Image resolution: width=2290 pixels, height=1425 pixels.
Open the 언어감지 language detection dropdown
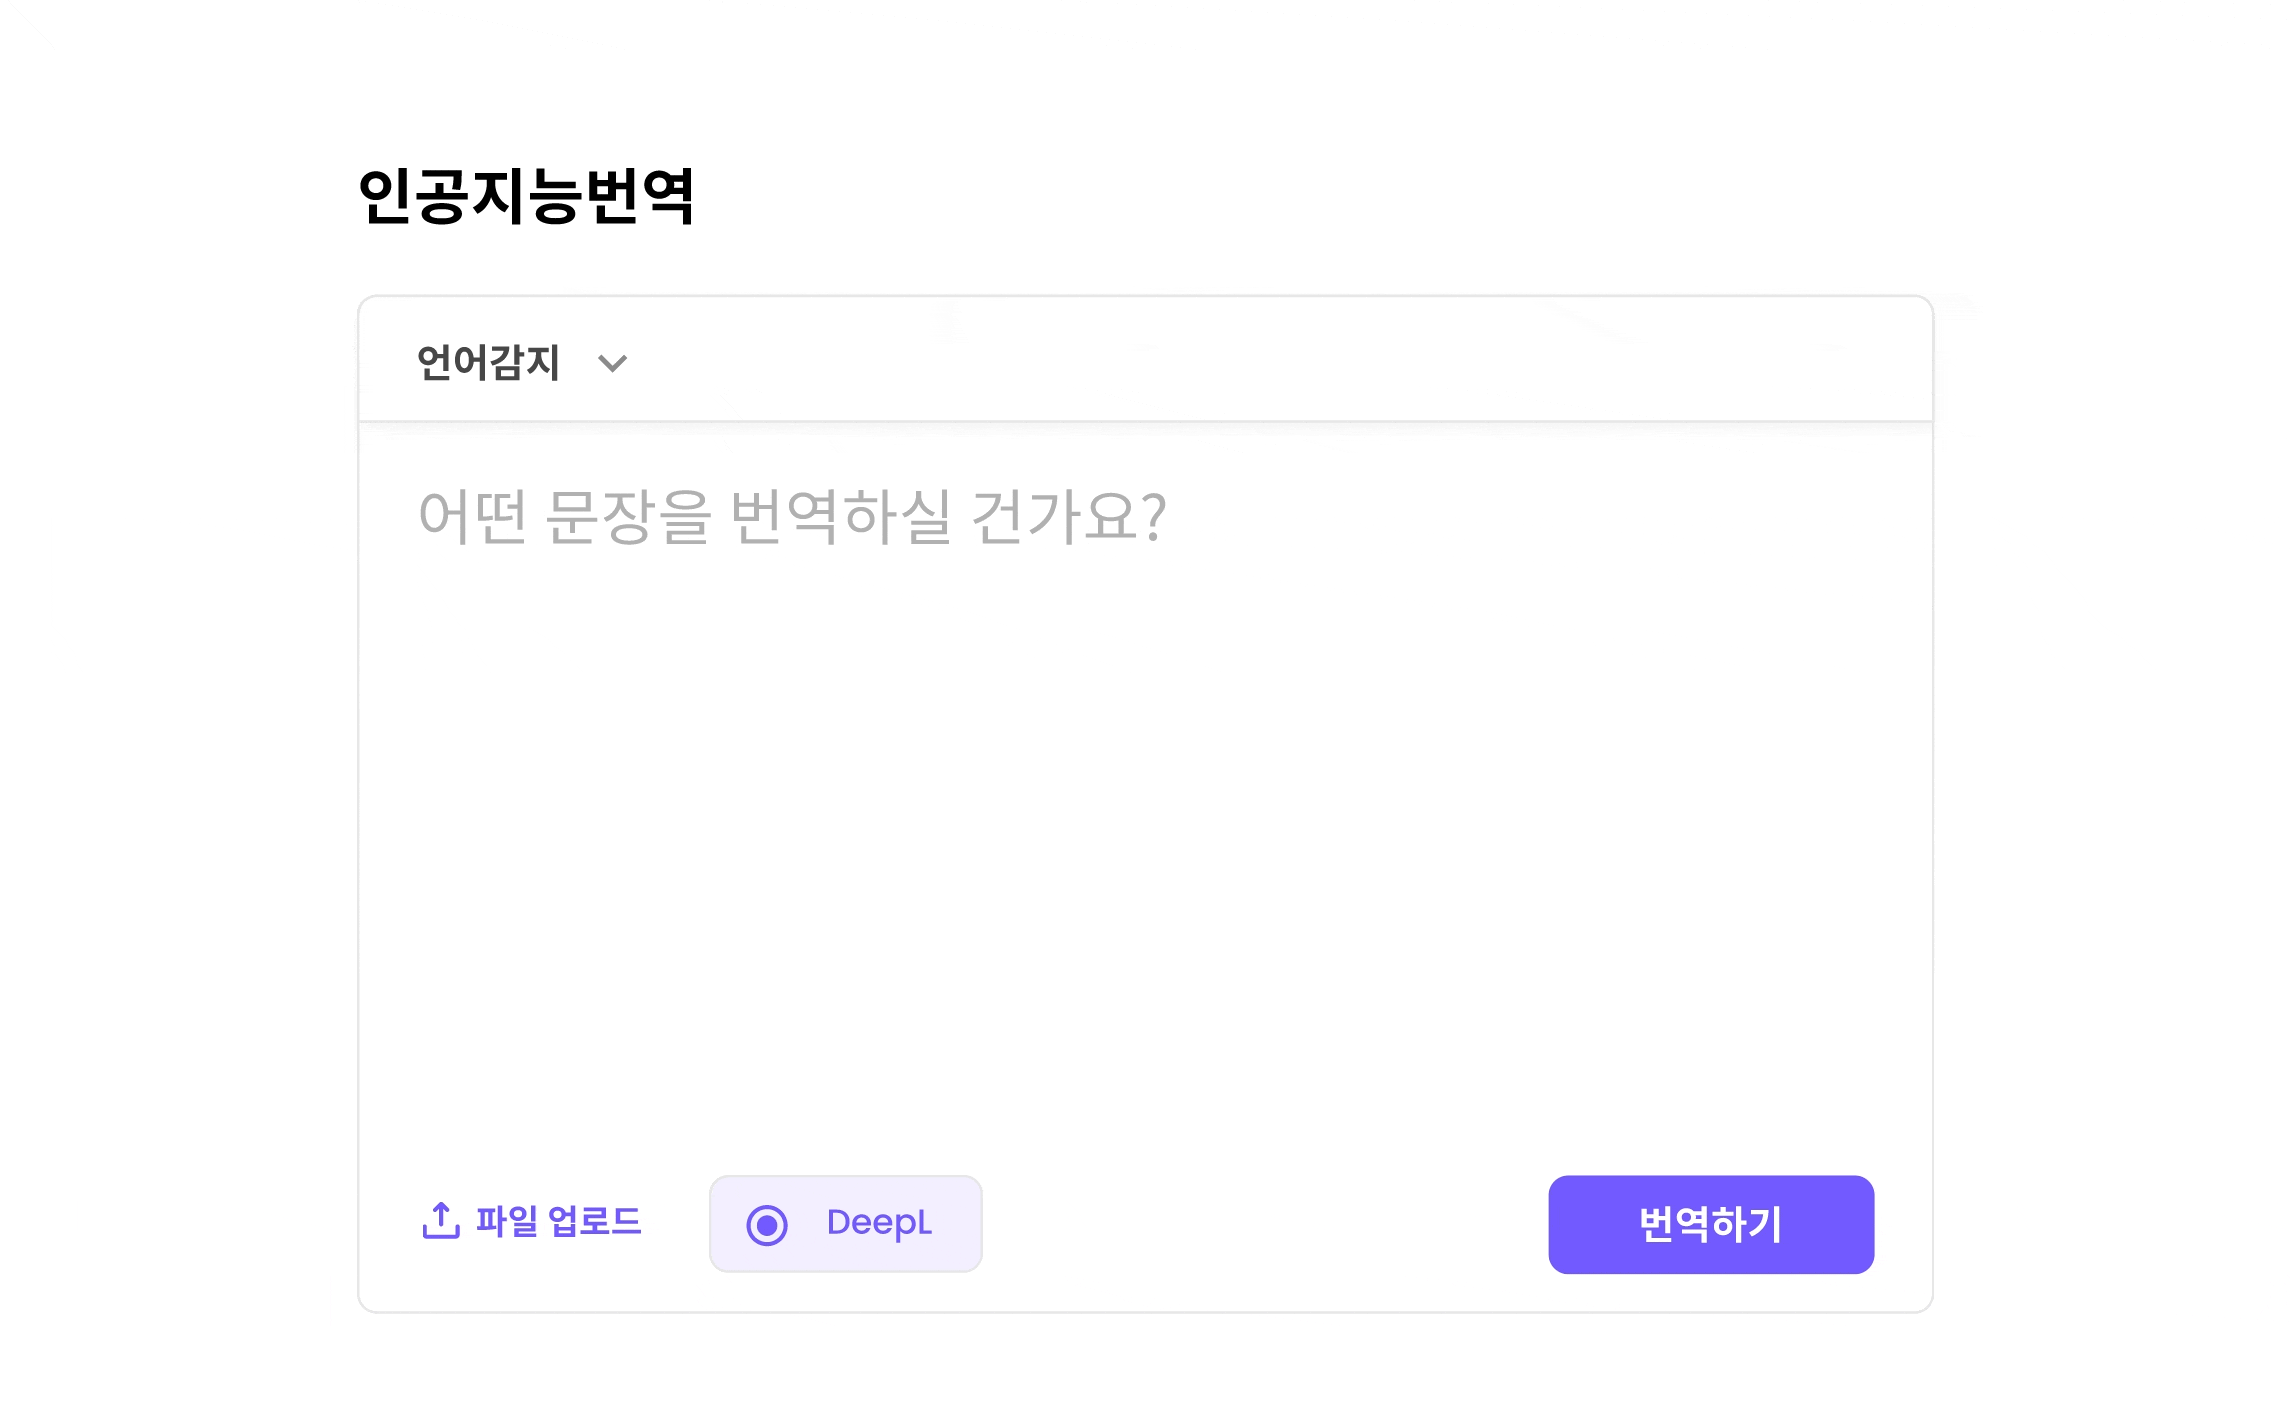tap(521, 363)
